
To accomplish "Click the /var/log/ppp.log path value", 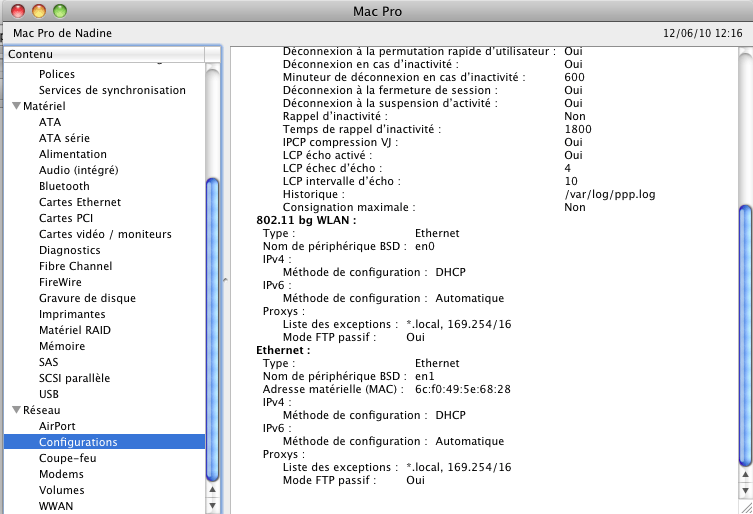I will (x=610, y=194).
